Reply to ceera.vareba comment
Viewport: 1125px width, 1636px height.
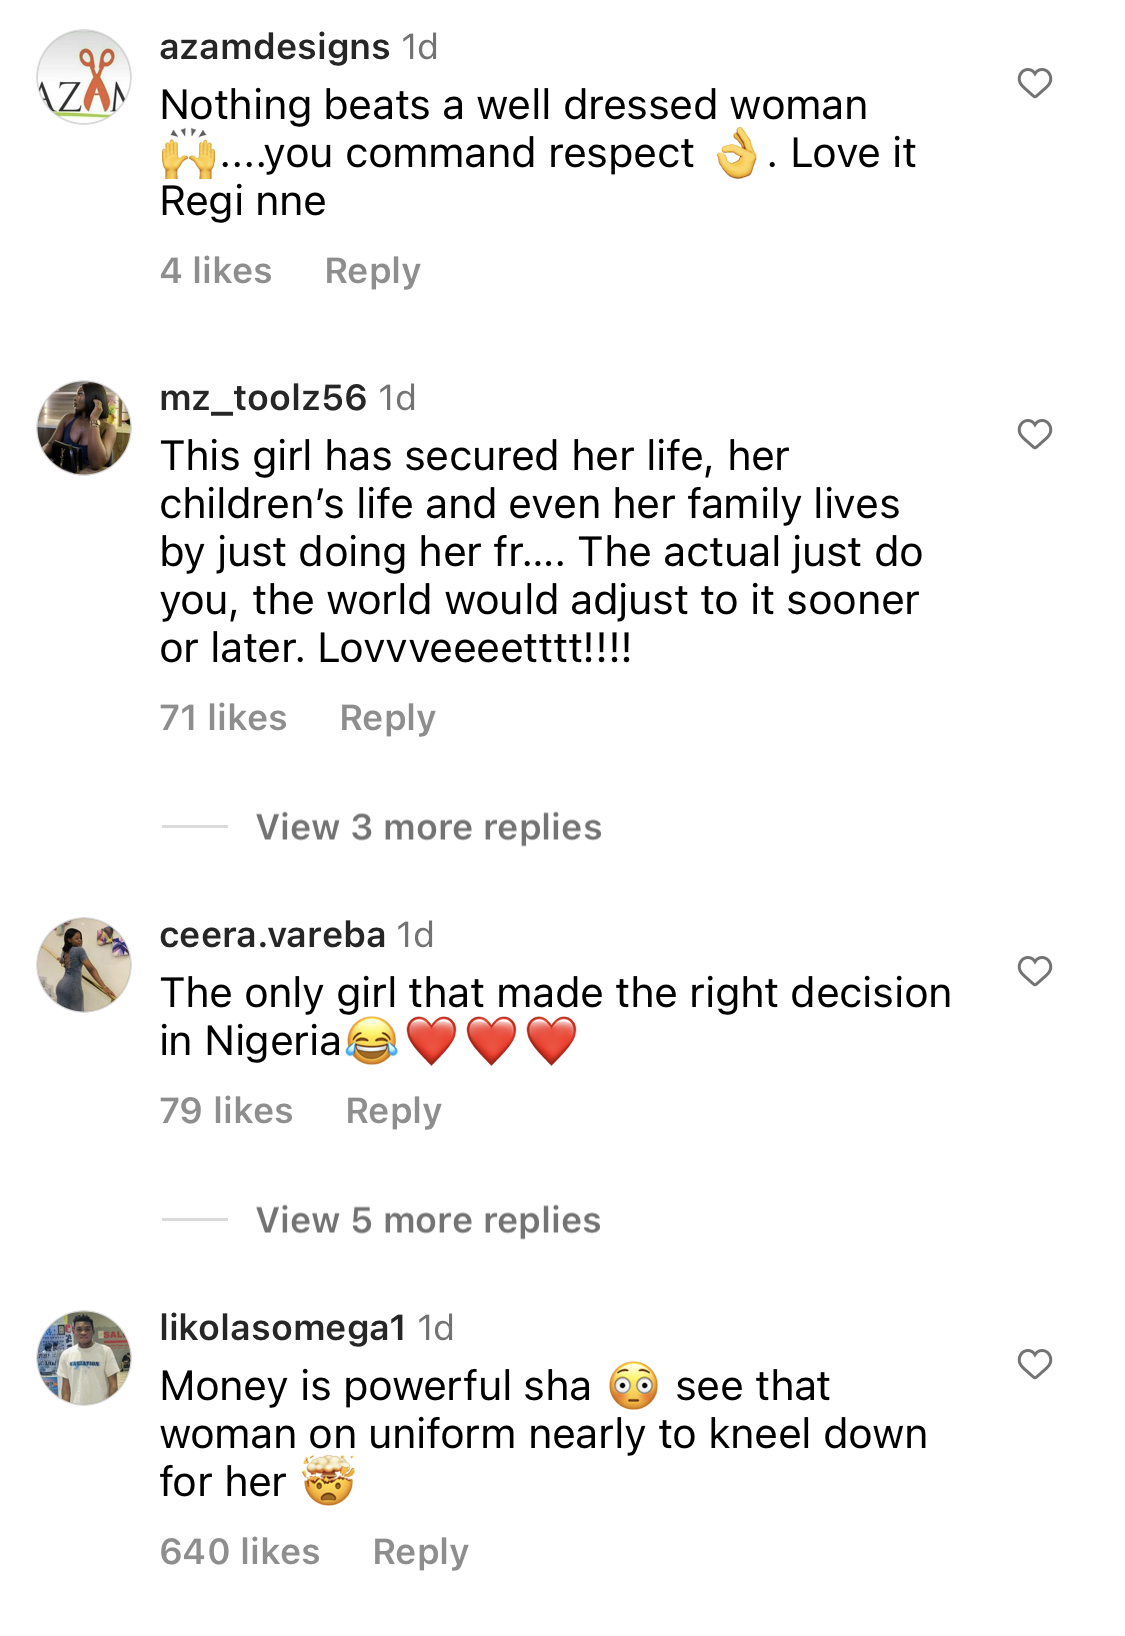click(394, 1111)
